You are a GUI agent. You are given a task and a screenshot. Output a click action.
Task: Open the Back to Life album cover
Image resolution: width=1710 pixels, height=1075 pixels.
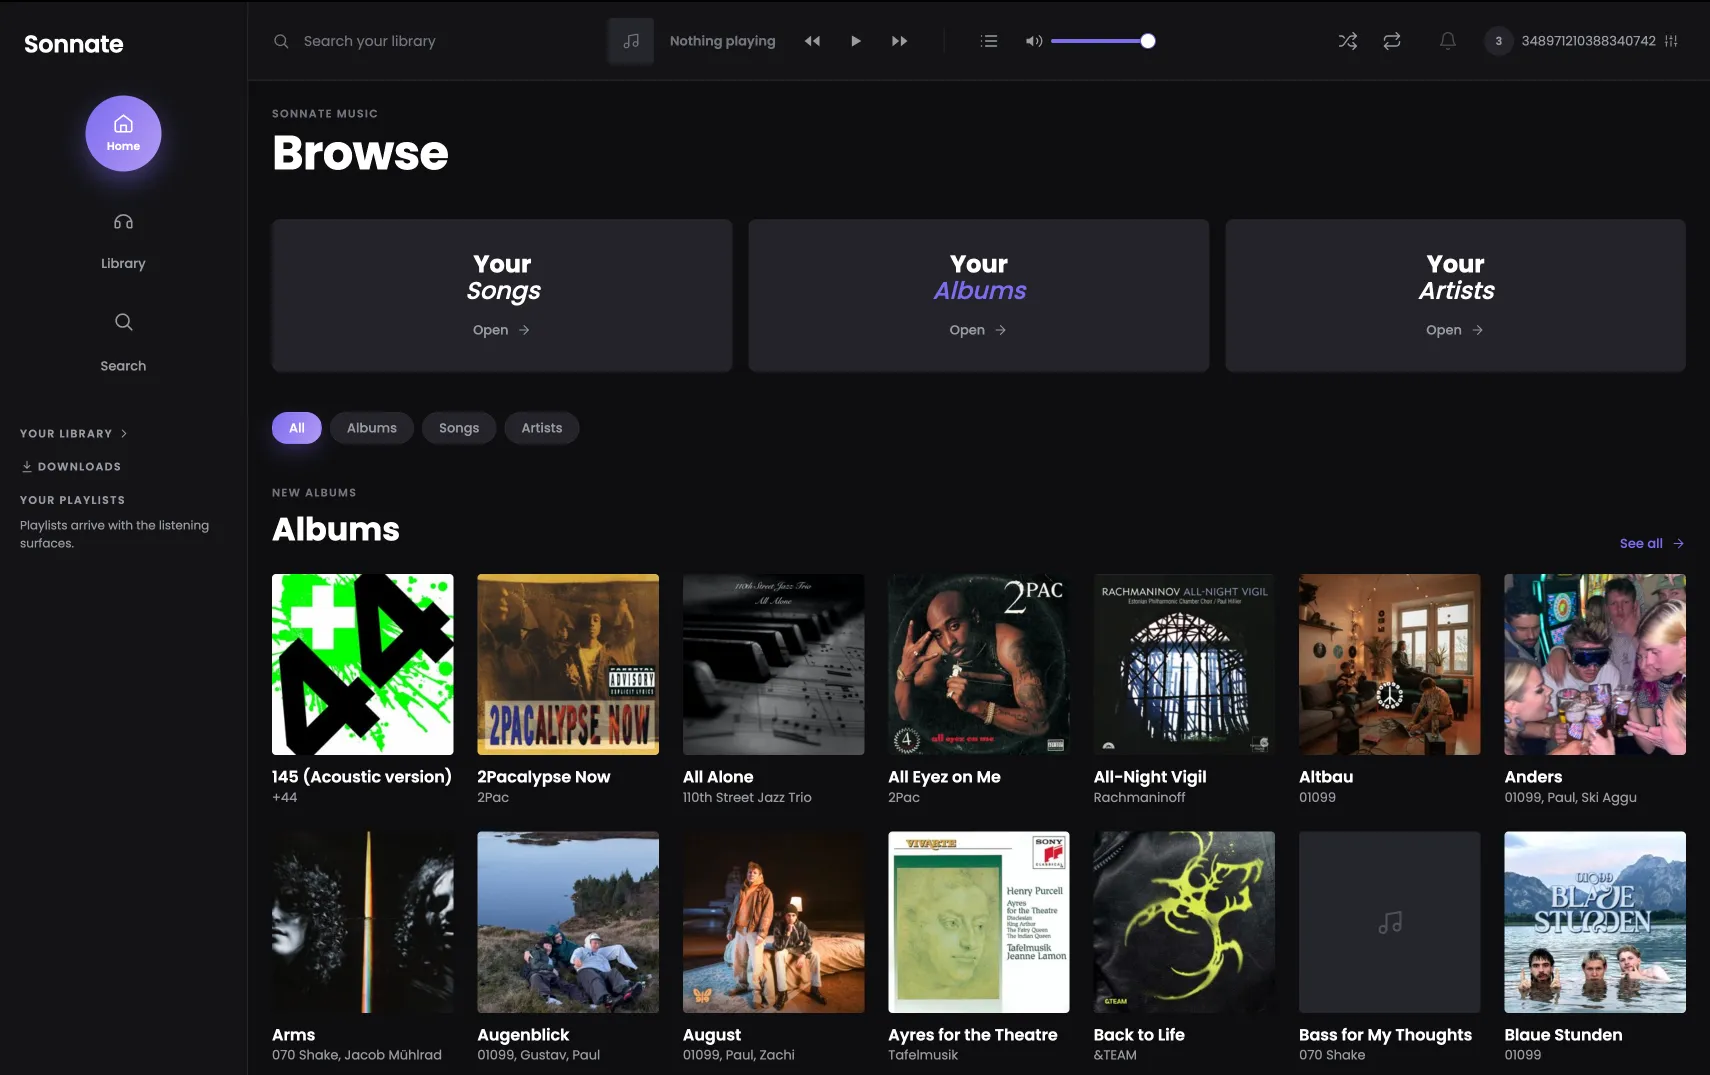coord(1185,922)
